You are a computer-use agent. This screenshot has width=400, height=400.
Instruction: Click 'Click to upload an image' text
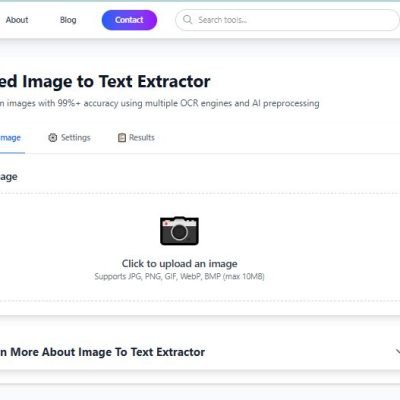[180, 264]
